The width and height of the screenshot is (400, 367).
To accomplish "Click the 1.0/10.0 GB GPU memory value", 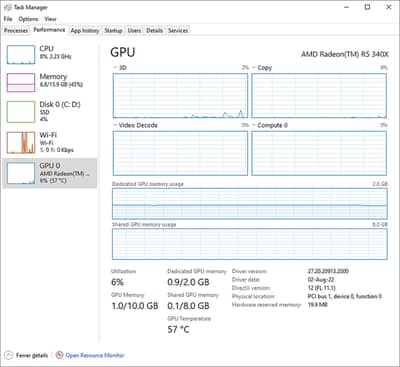I will (x=135, y=306).
